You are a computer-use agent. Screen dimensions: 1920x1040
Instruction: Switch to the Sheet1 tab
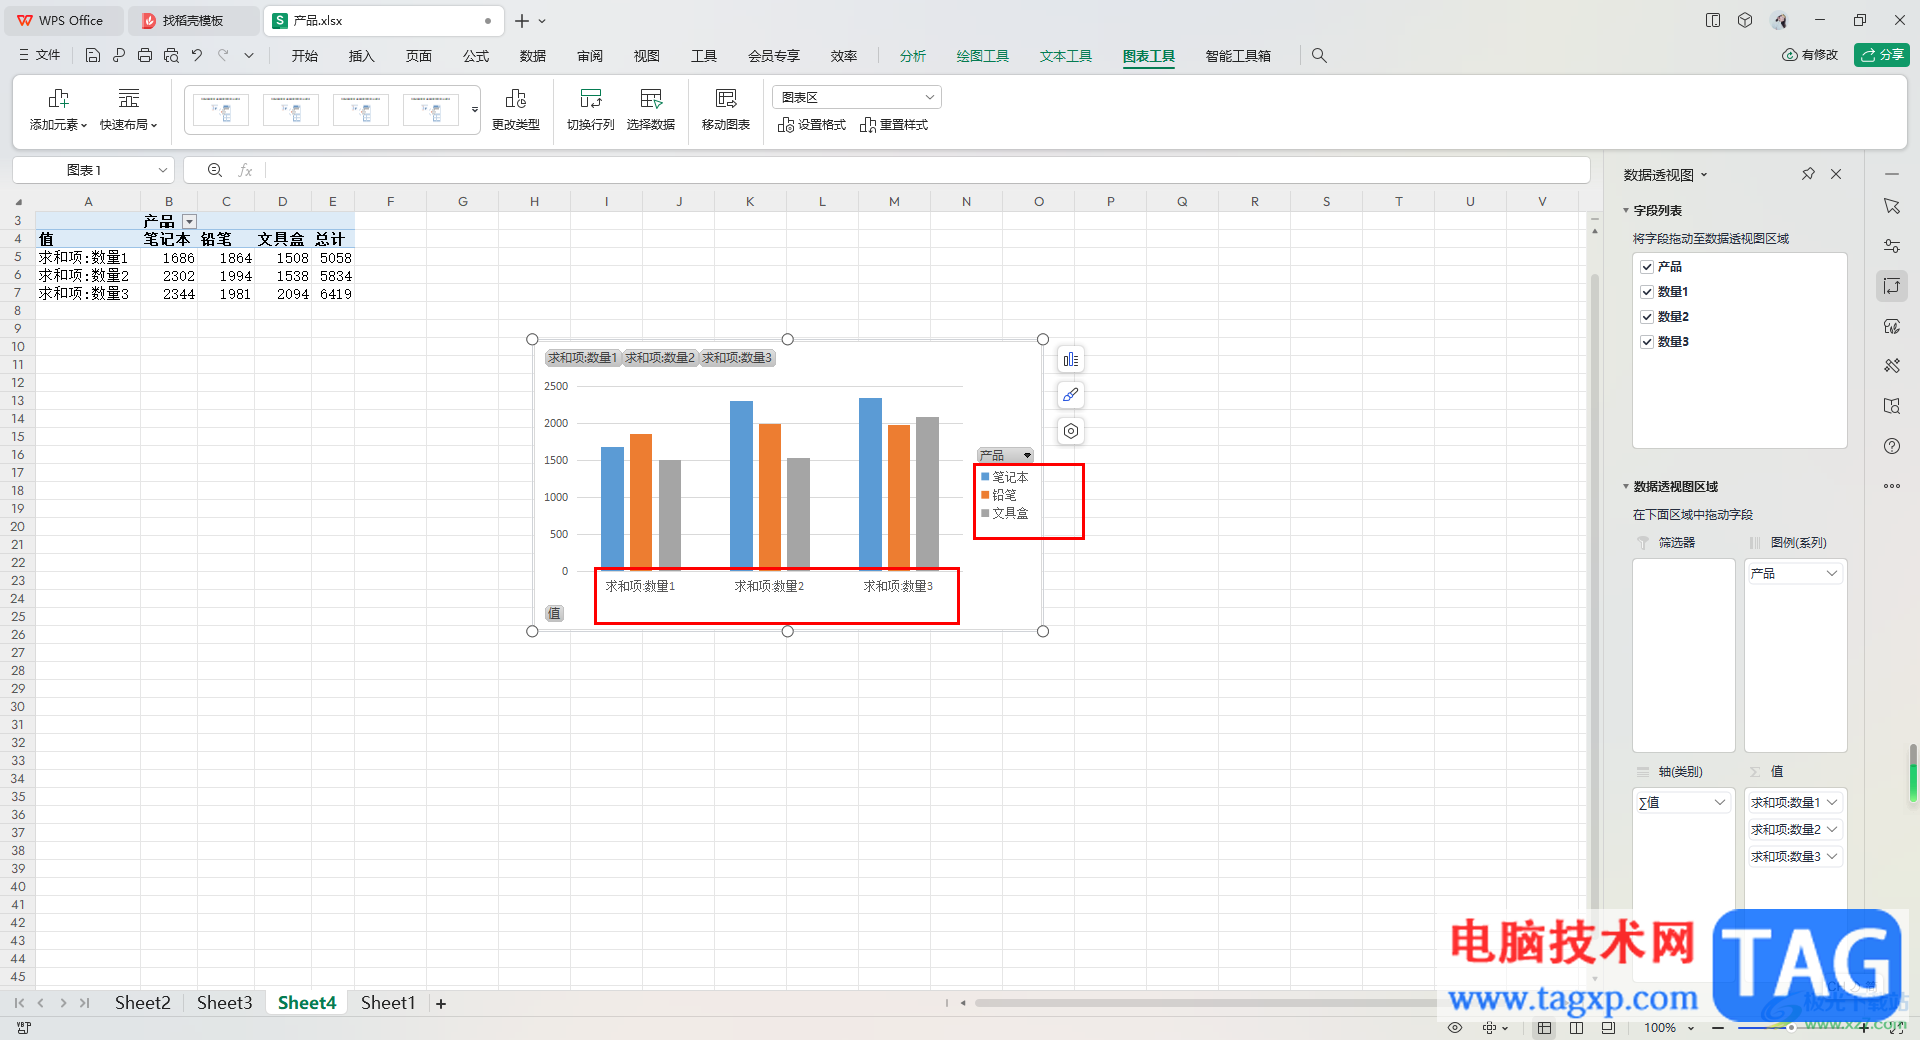coord(387,1003)
